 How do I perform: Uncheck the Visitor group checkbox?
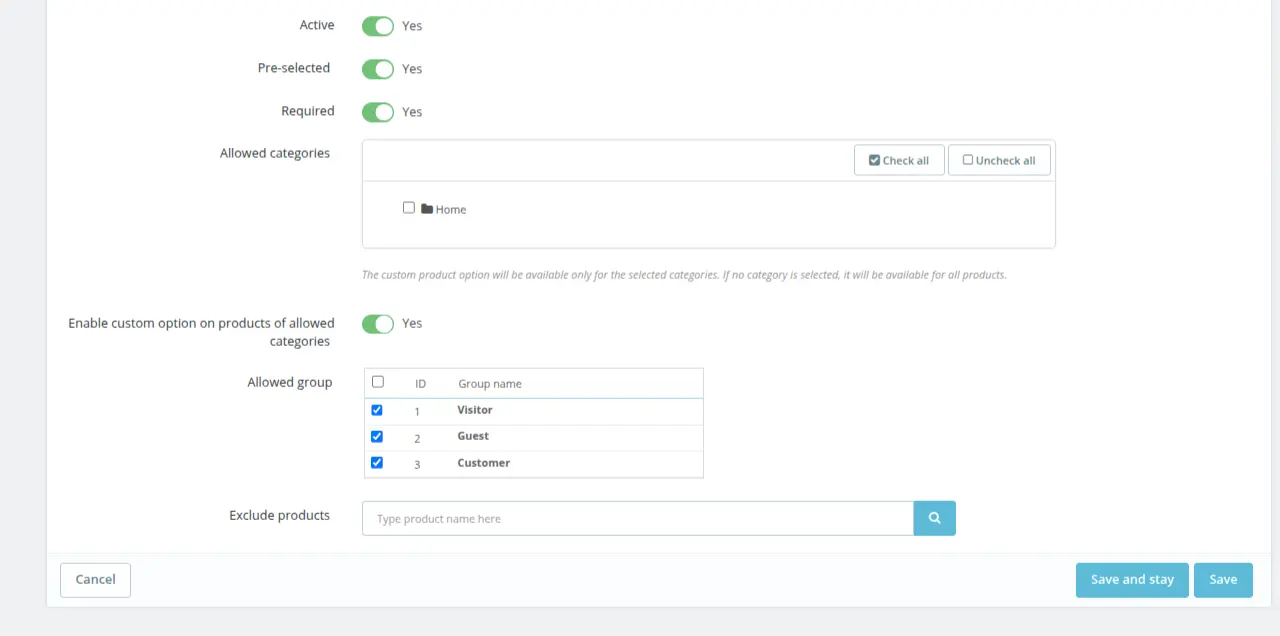click(x=377, y=410)
